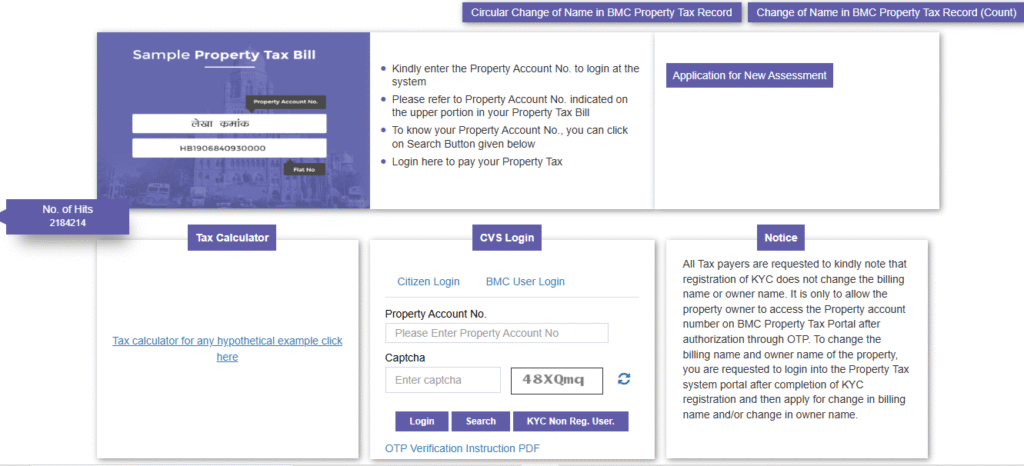Focus the Enter captcha field
This screenshot has height=466, width=1024.
443,380
